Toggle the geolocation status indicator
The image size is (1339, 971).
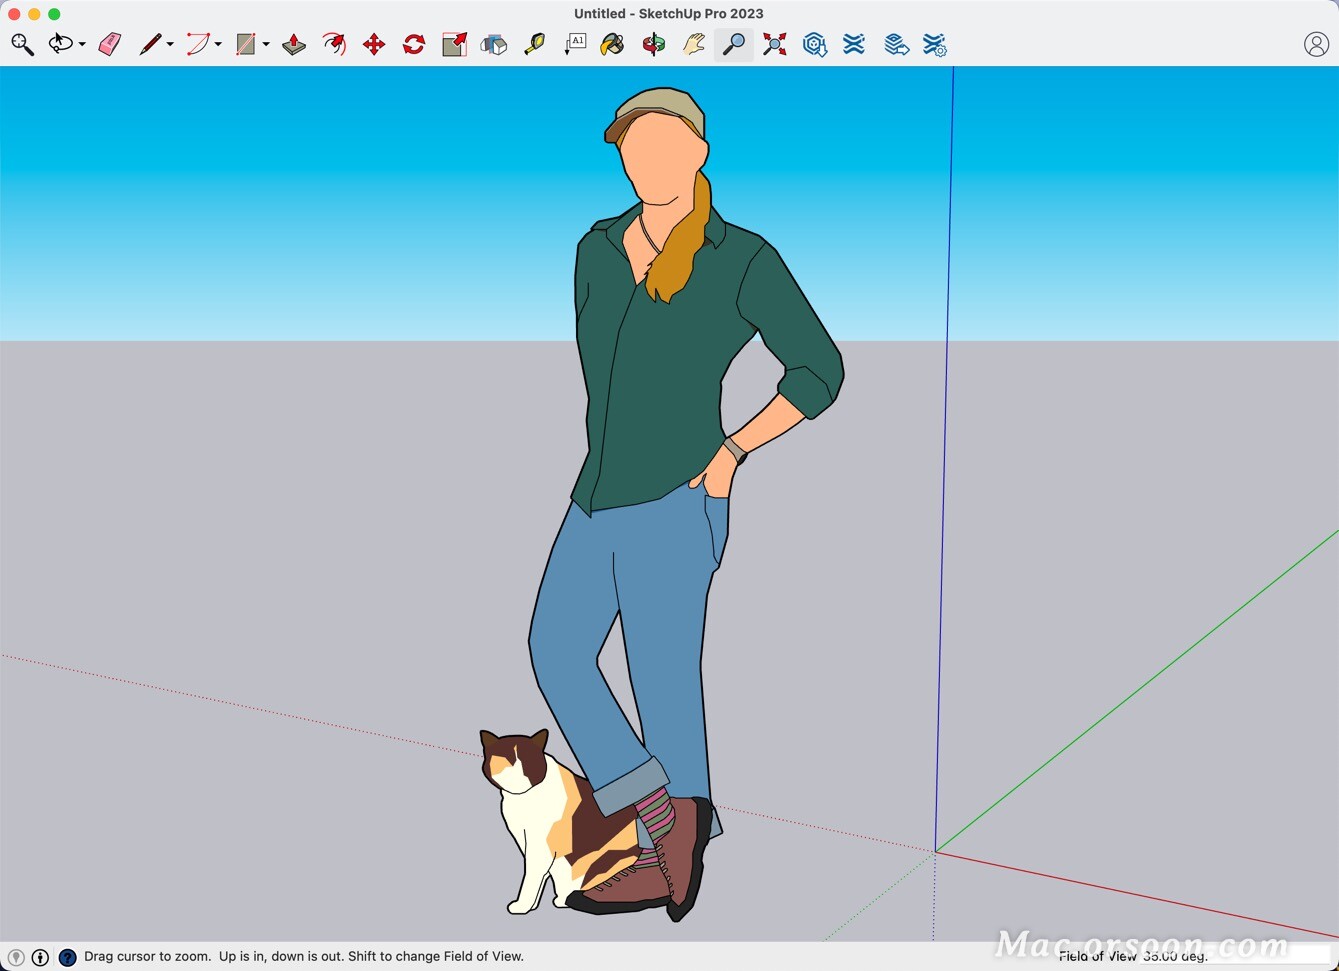click(x=16, y=957)
